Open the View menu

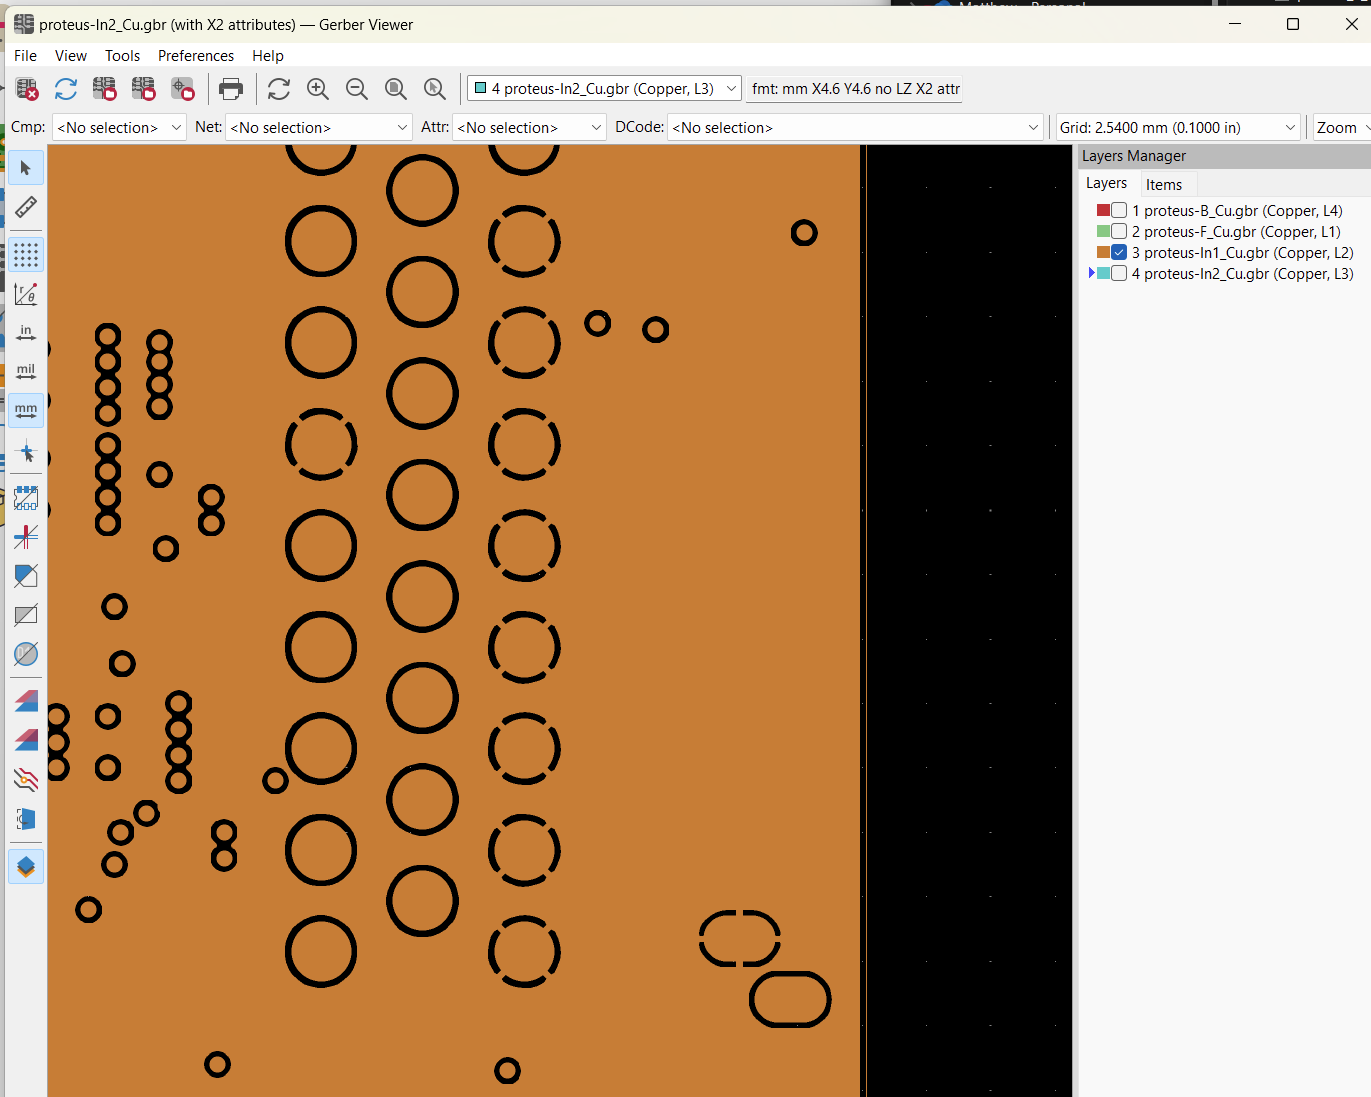tap(71, 56)
